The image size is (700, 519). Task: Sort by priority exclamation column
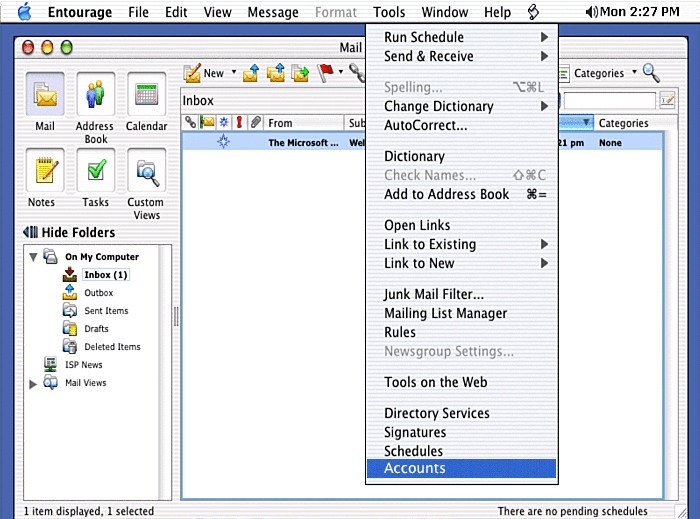239,122
